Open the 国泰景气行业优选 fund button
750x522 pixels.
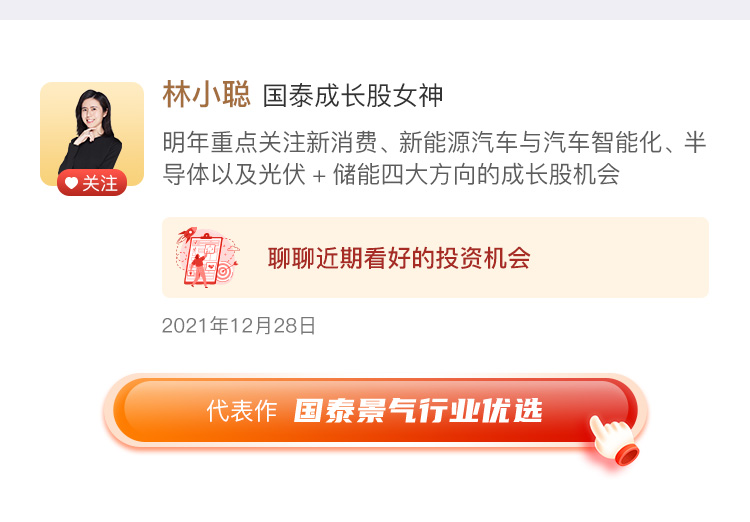[375, 411]
